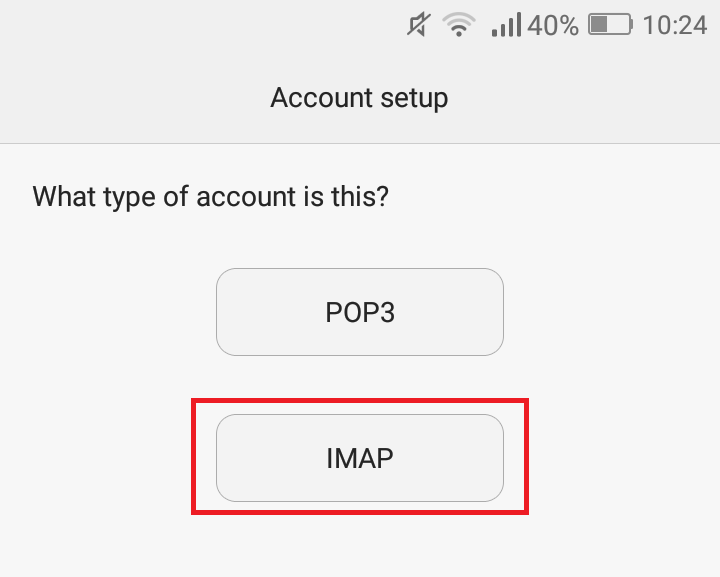Click the account type question text
Viewport: 720px width, 577px height.
pos(210,195)
